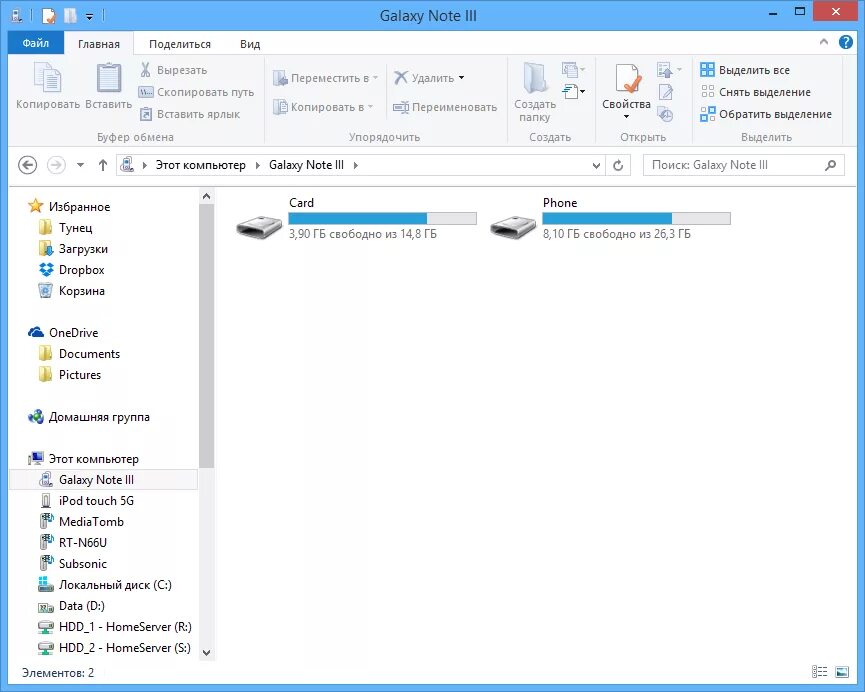Click the Вставить (Paste) clipboard icon
This screenshot has height=692, width=865.
[x=109, y=77]
